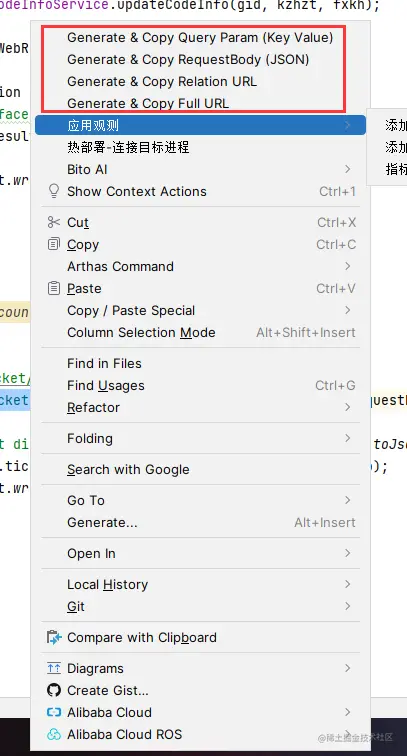This screenshot has width=407, height=756.
Task: Click the scissors icon next to Cut
Action: 54,222
